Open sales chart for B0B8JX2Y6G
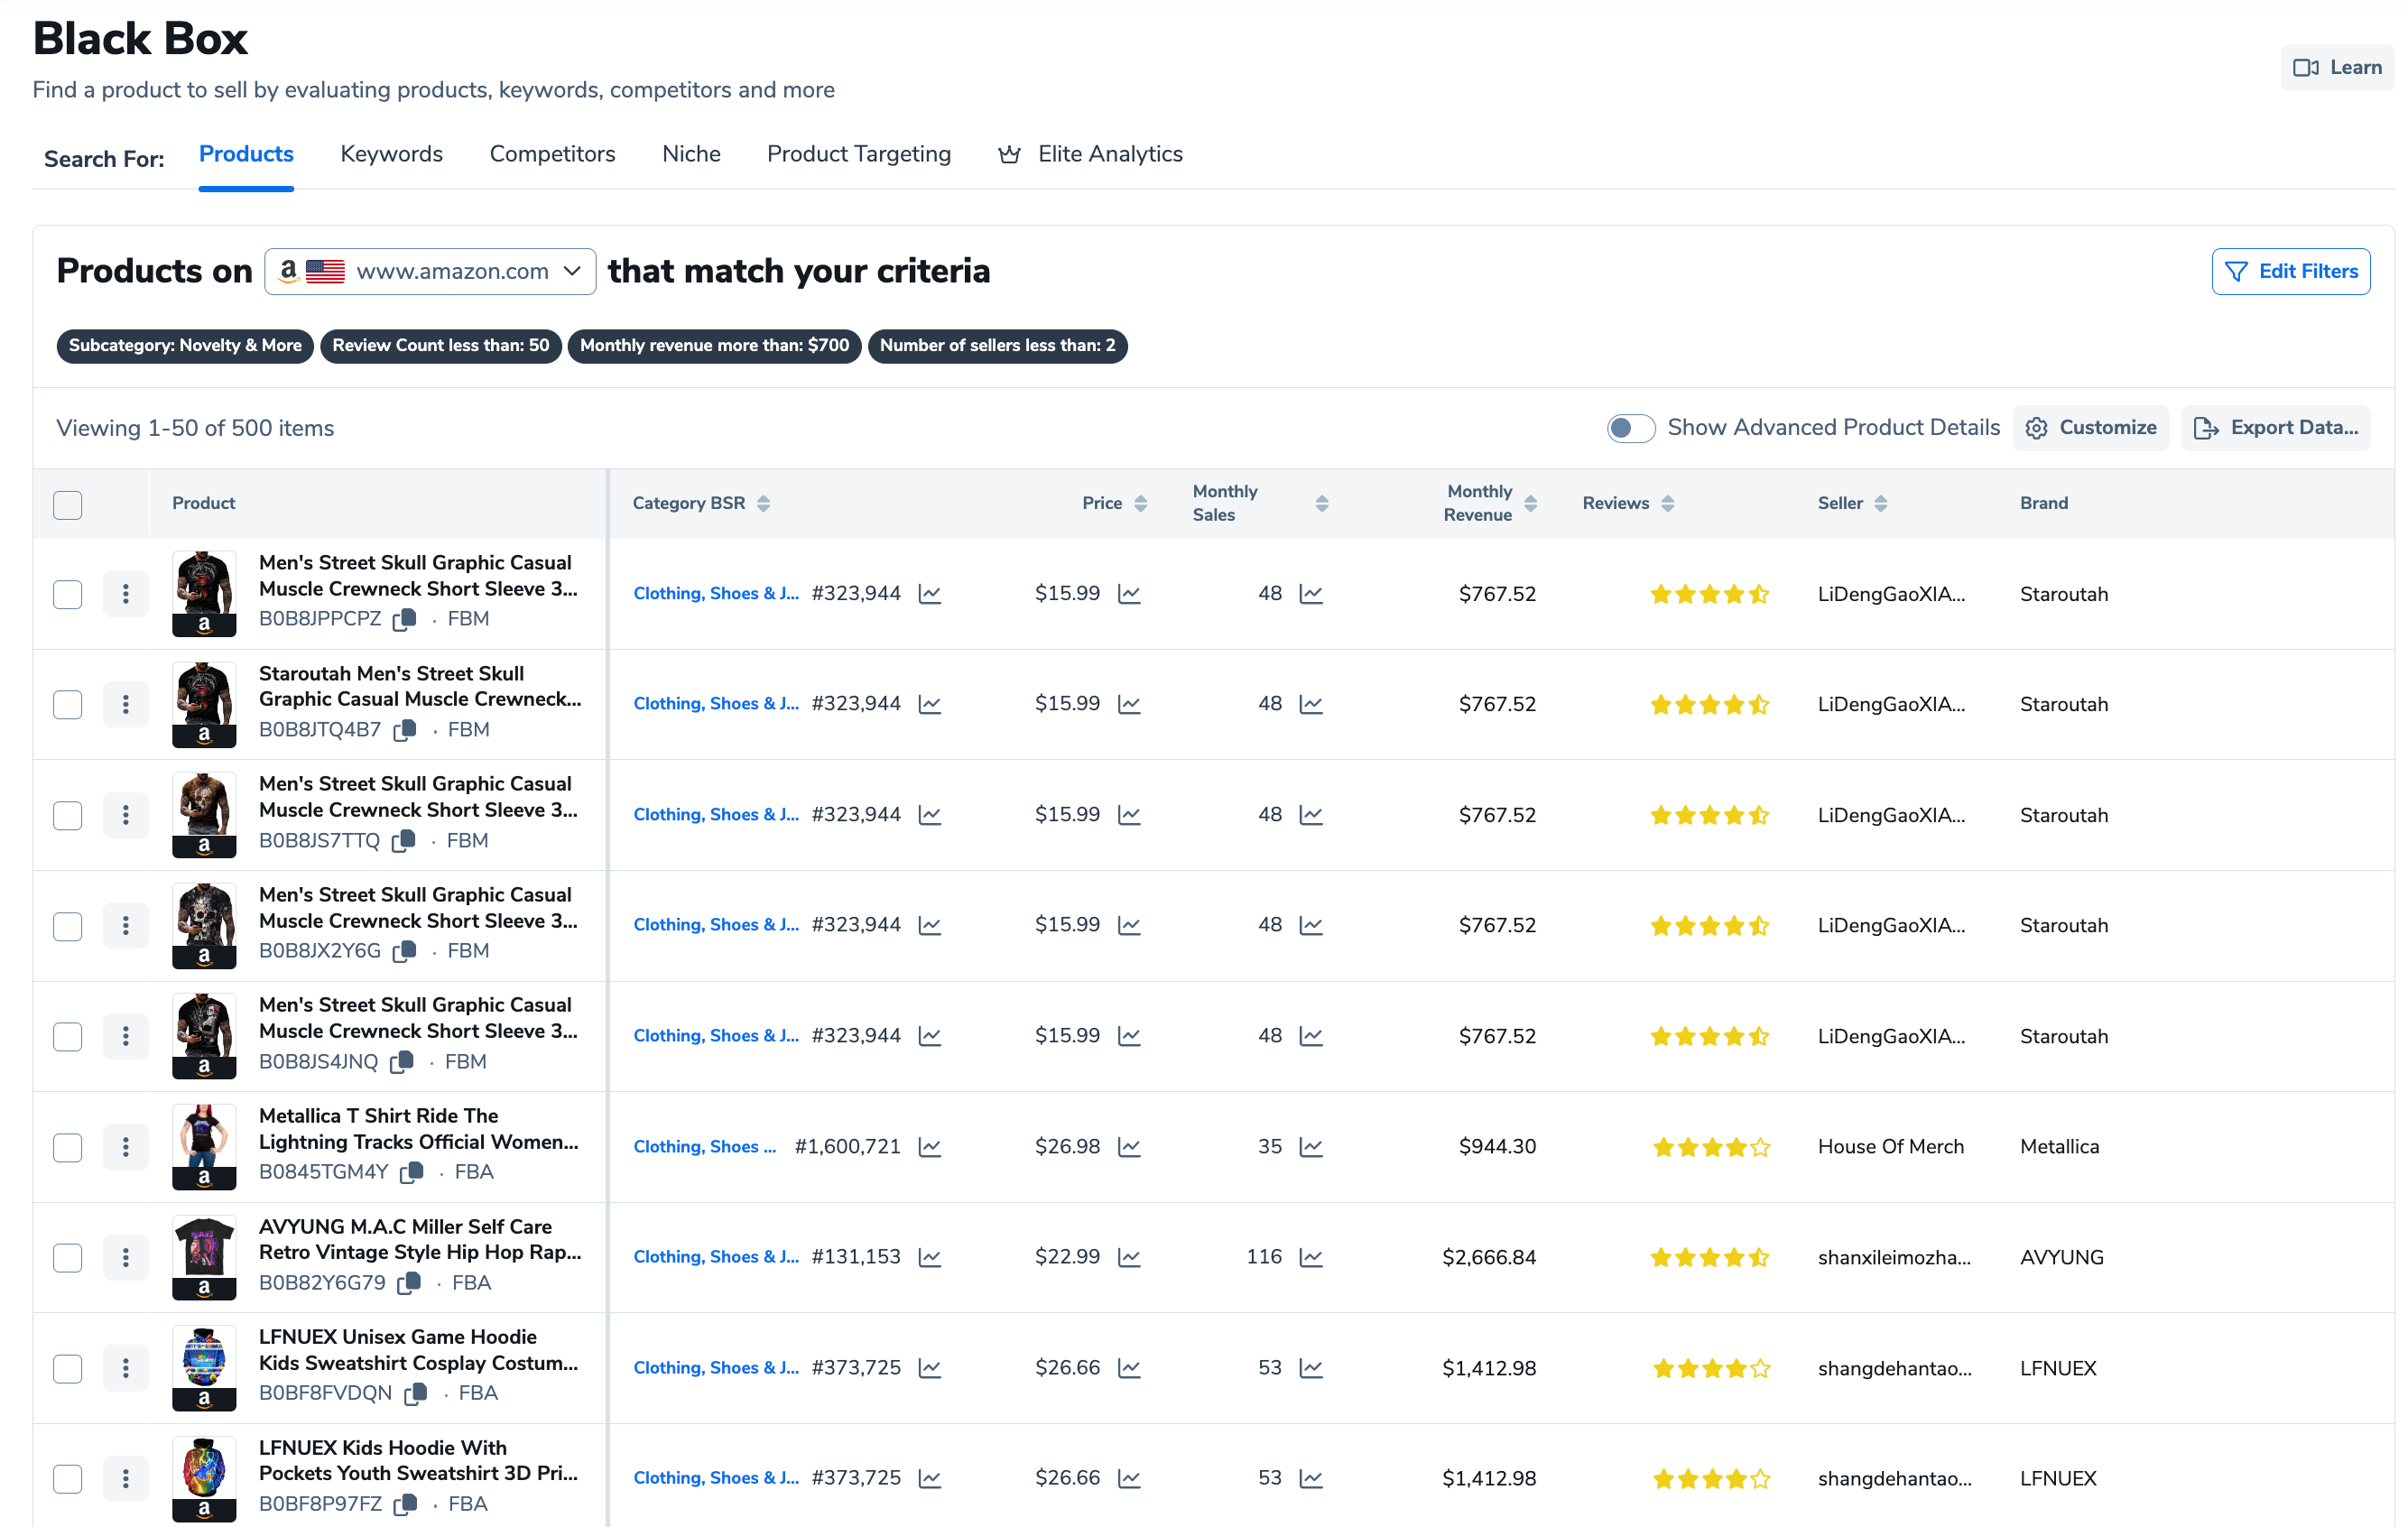Viewport: 2408px width, 1527px height. click(x=1311, y=925)
